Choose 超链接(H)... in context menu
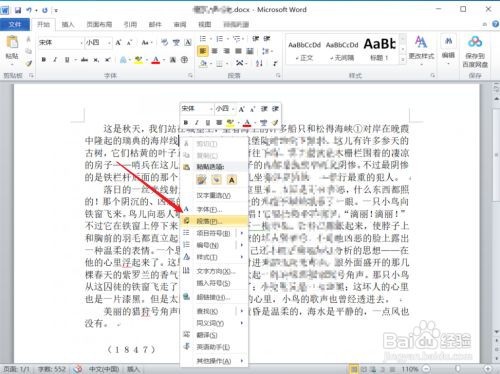500x374 pixels. click(214, 297)
